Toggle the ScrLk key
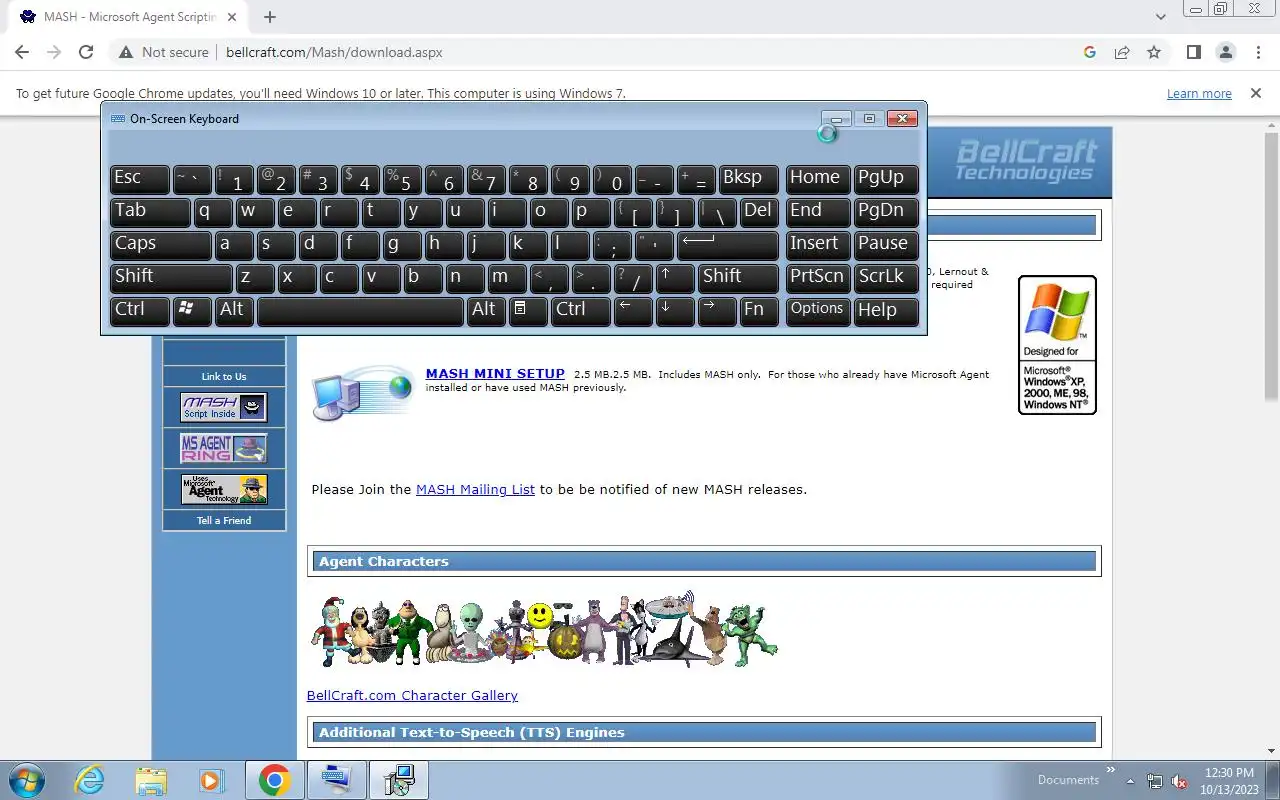This screenshot has width=1280, height=800. click(x=886, y=278)
